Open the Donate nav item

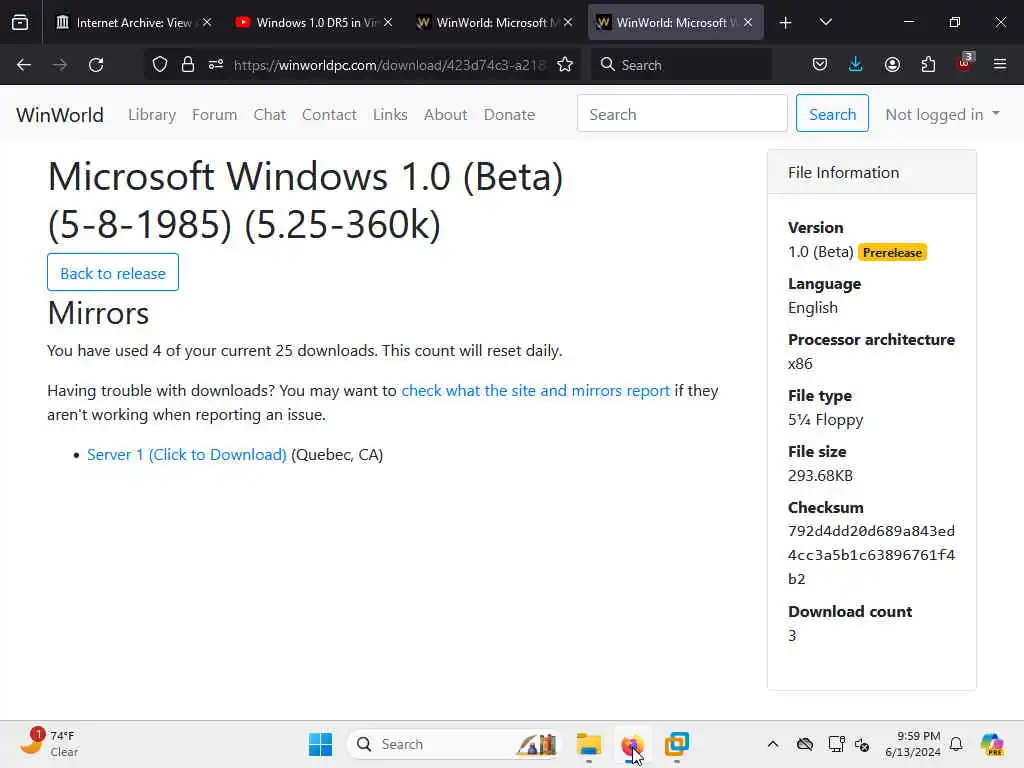tap(509, 114)
